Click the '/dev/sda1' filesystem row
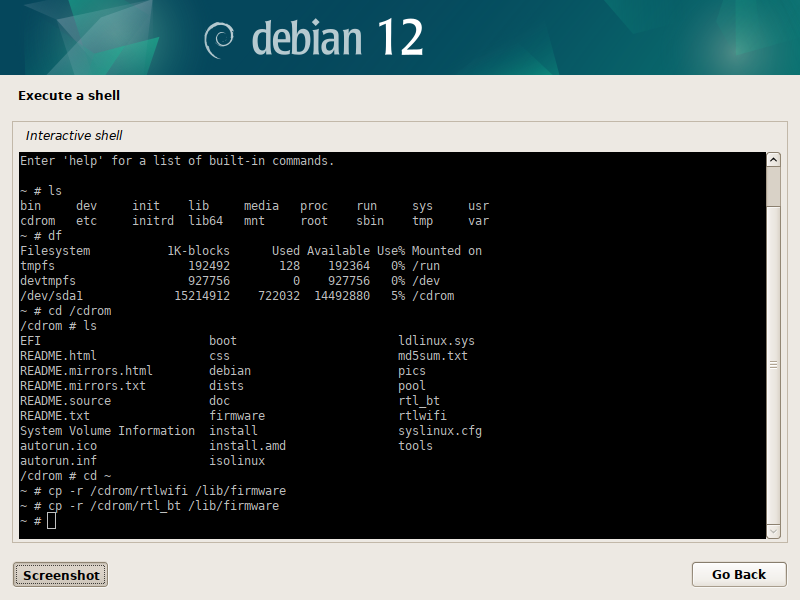 237,295
